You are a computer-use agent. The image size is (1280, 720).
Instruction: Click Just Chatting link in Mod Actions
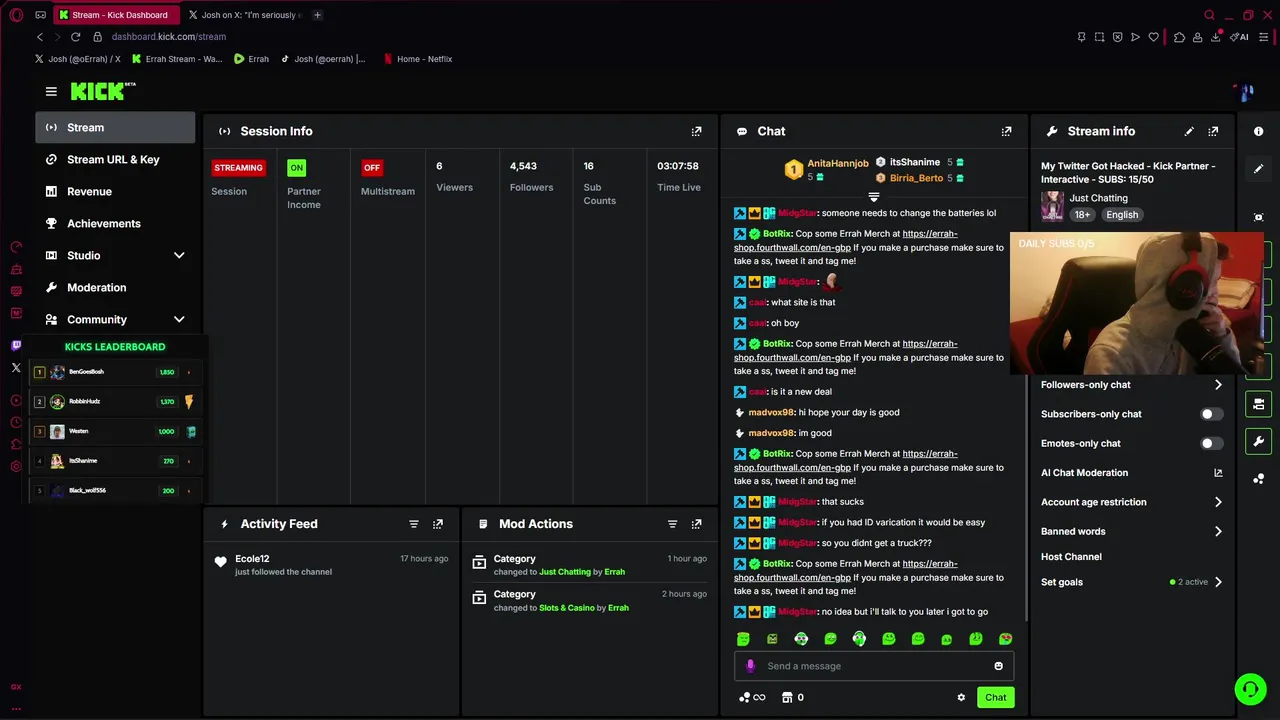coord(565,572)
